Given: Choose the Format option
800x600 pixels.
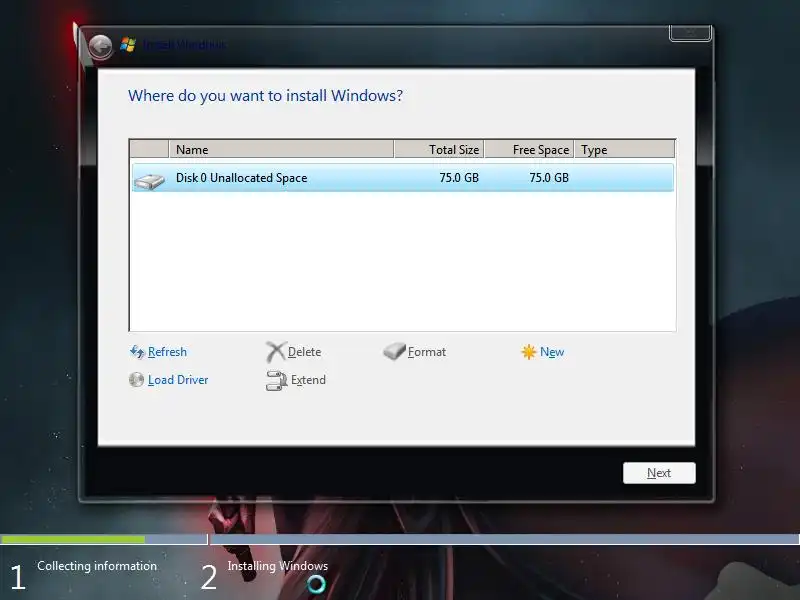Looking at the screenshot, I should click(x=427, y=352).
